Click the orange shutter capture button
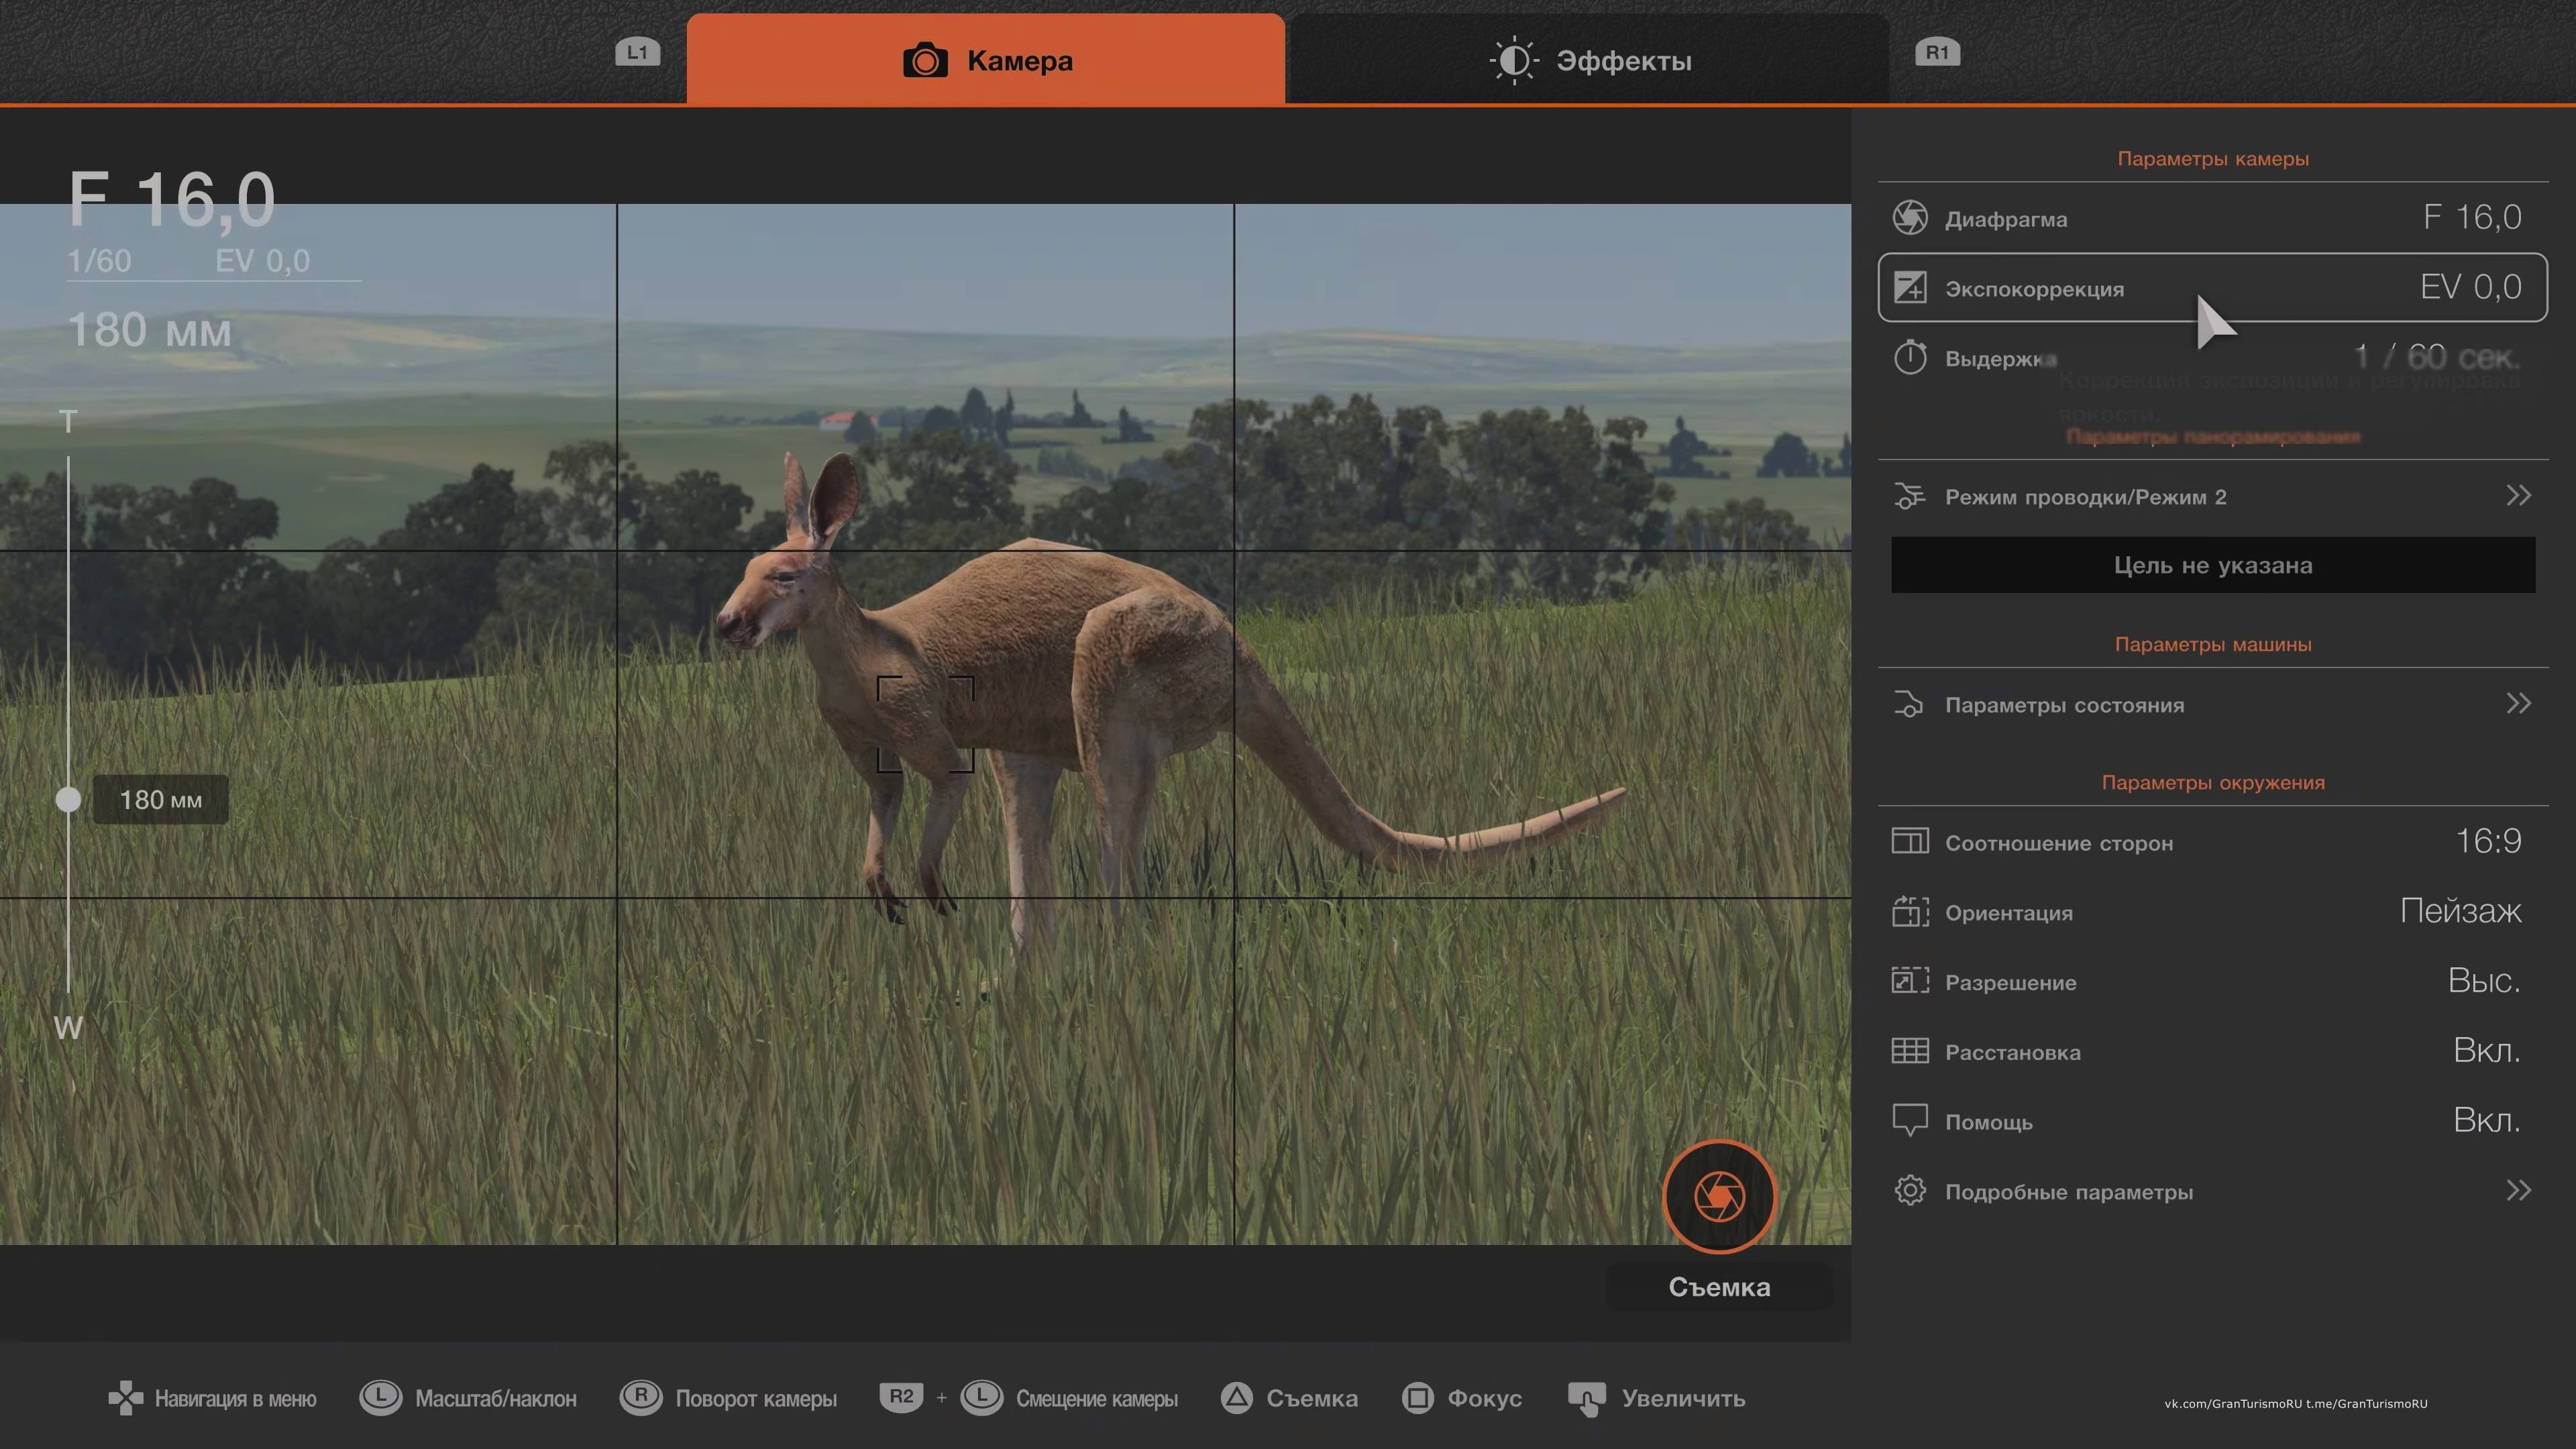 click(x=1719, y=1197)
